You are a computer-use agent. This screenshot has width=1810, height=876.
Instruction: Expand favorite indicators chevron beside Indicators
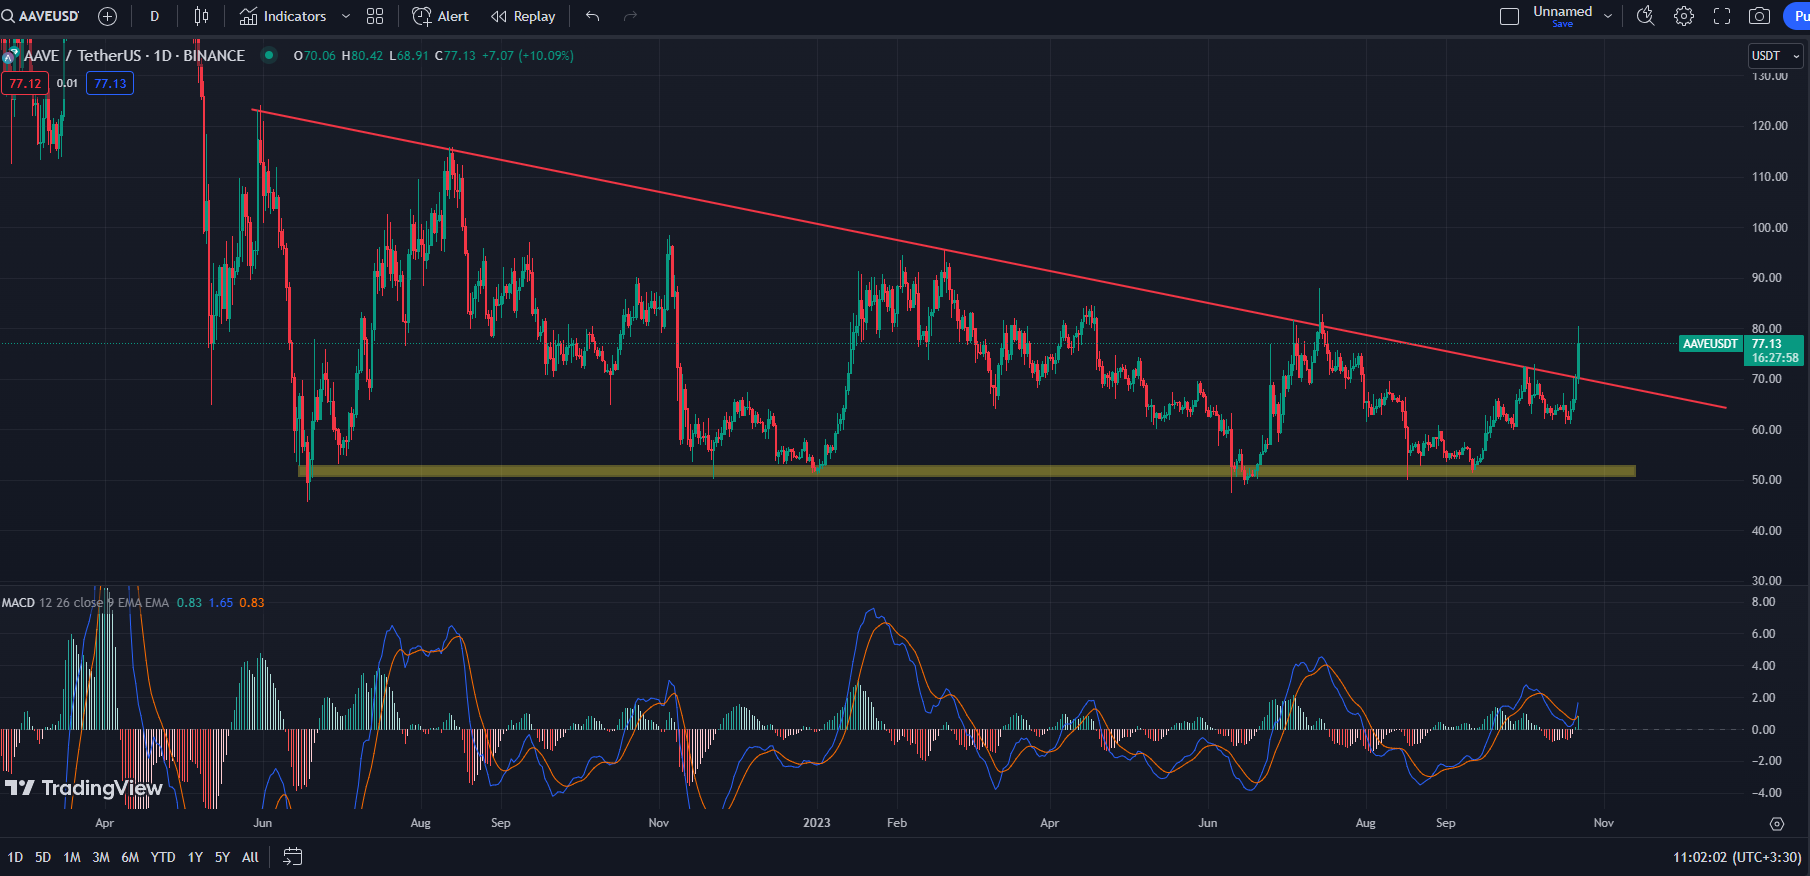[x=346, y=16]
